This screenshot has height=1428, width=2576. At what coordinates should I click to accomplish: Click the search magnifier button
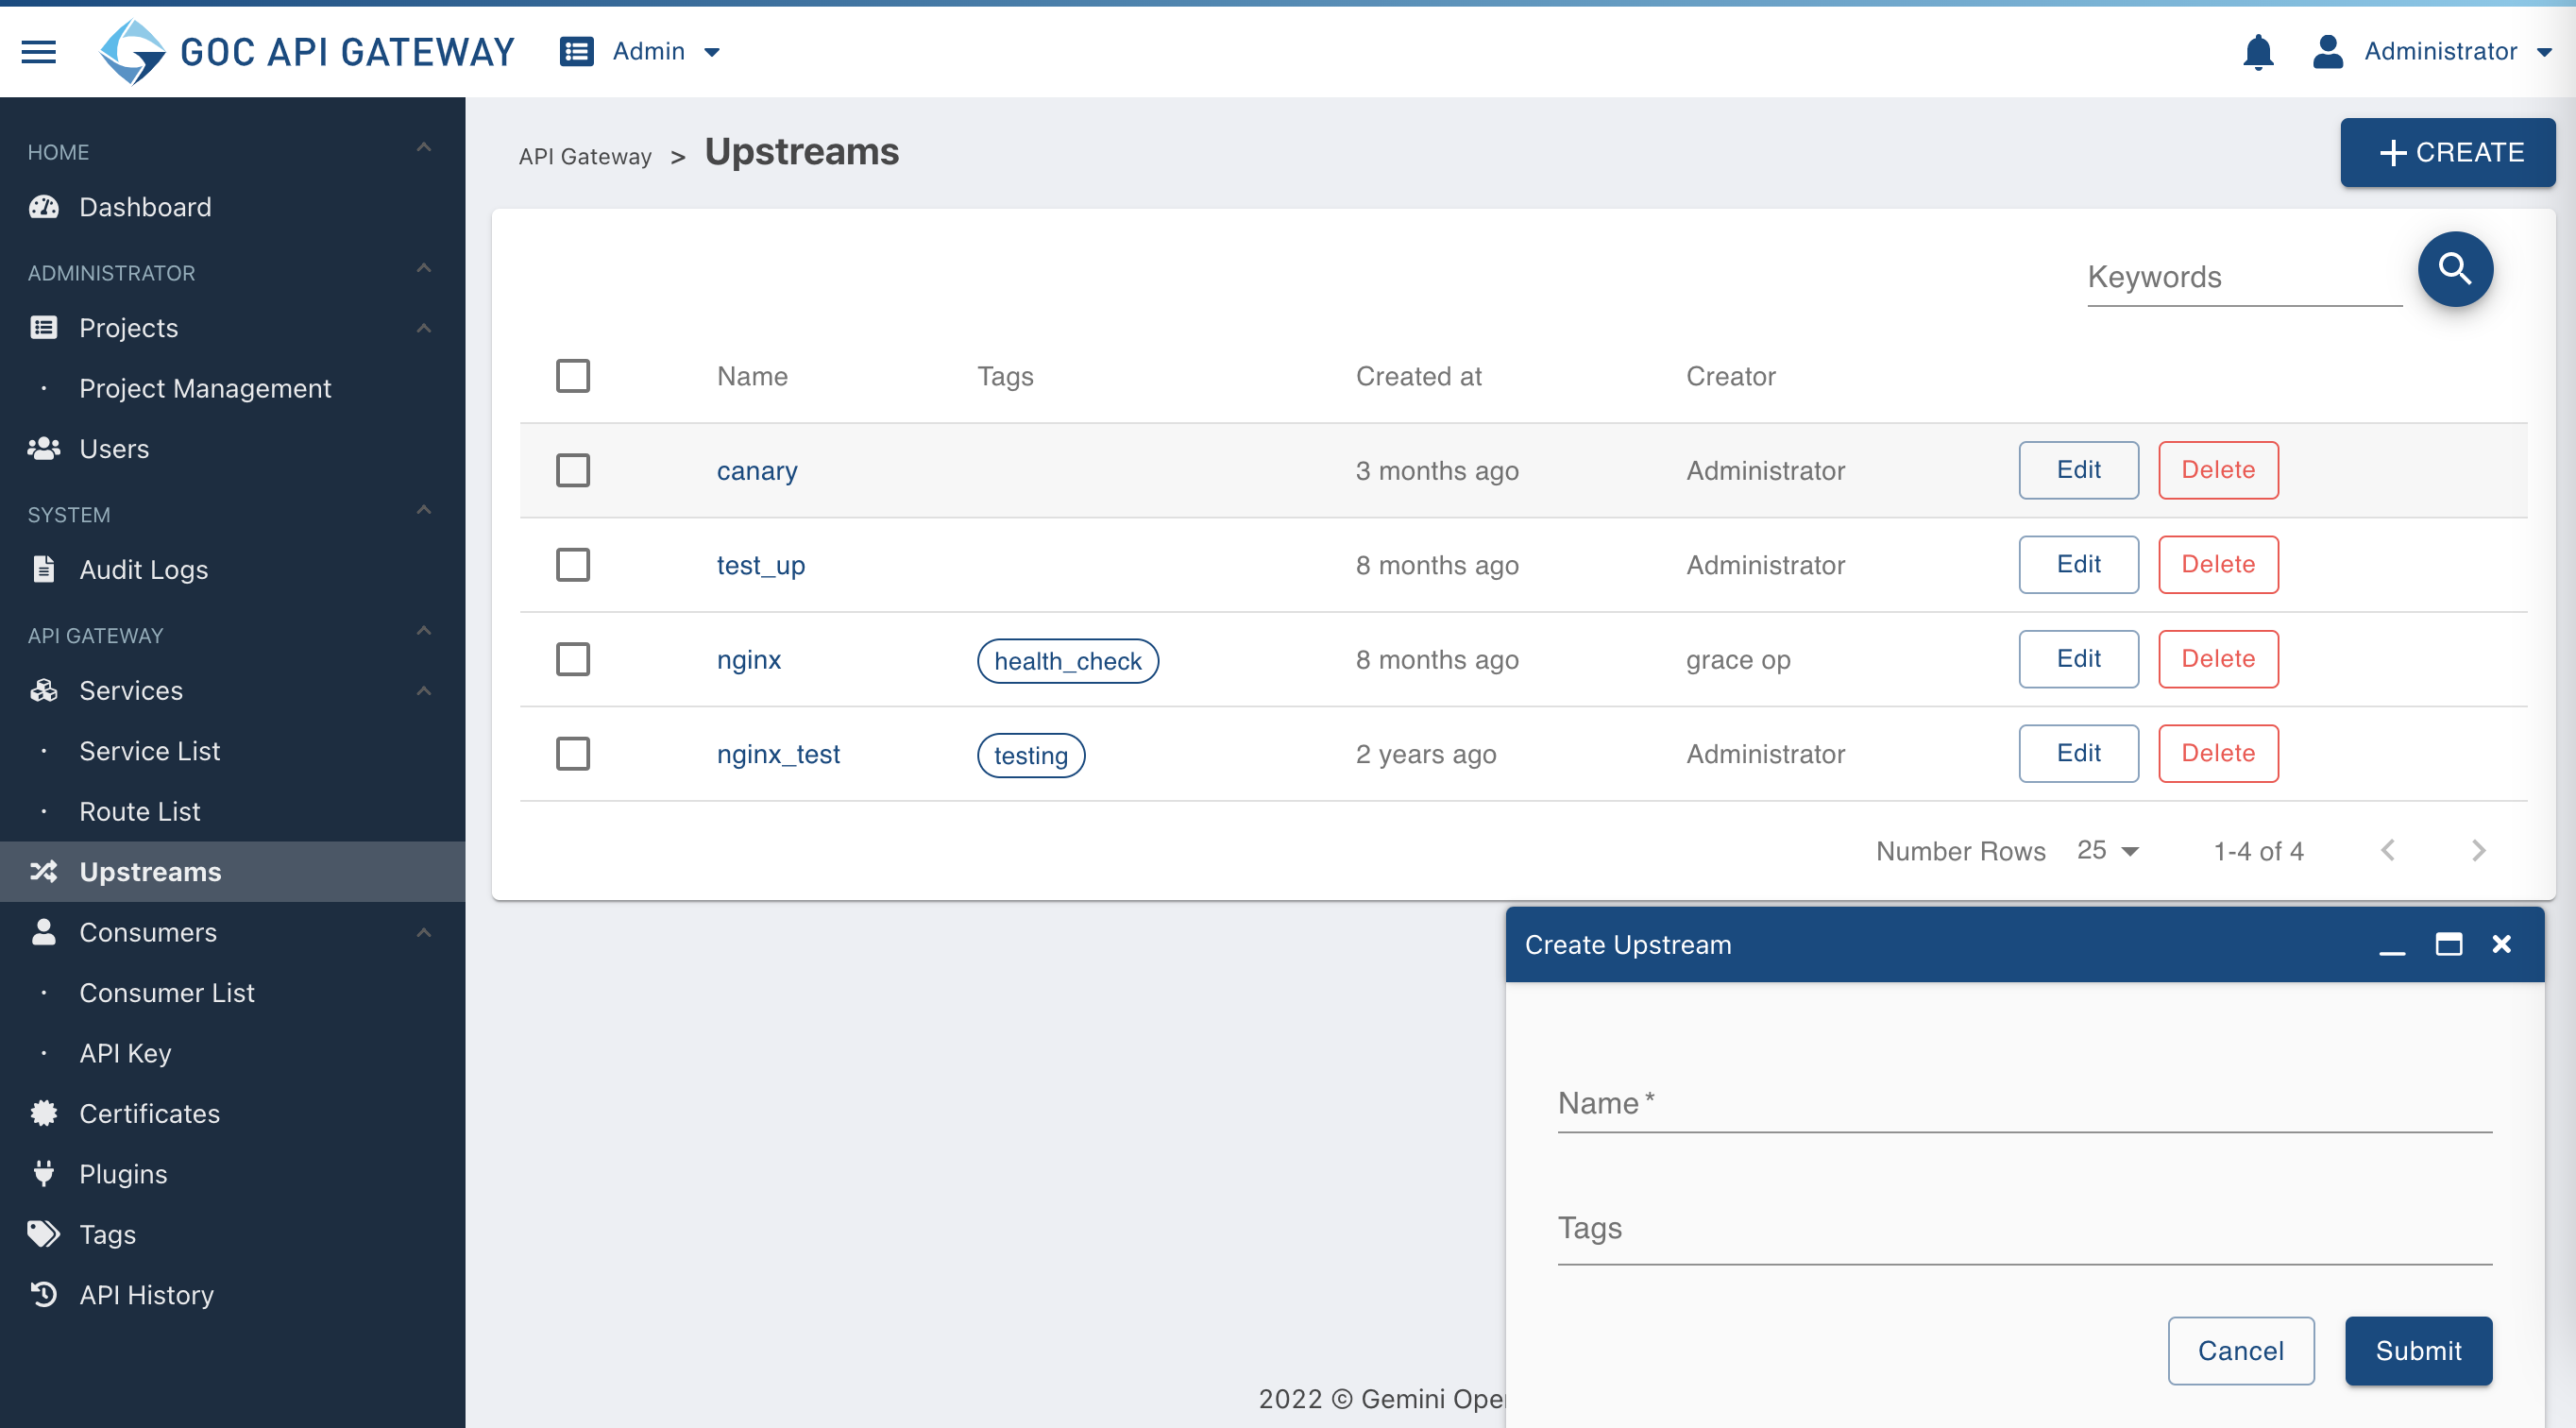[2455, 269]
